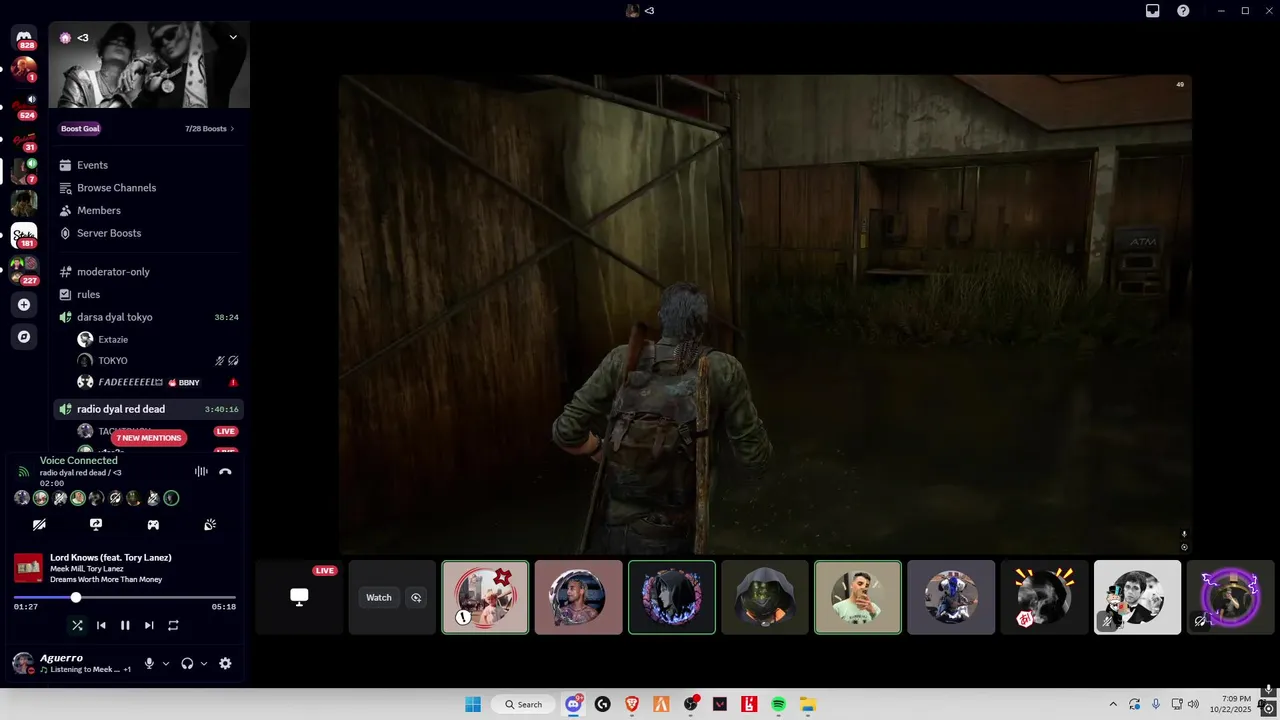Select participant tile with purple lightning ring
The height and width of the screenshot is (720, 1280).
(x=1230, y=597)
